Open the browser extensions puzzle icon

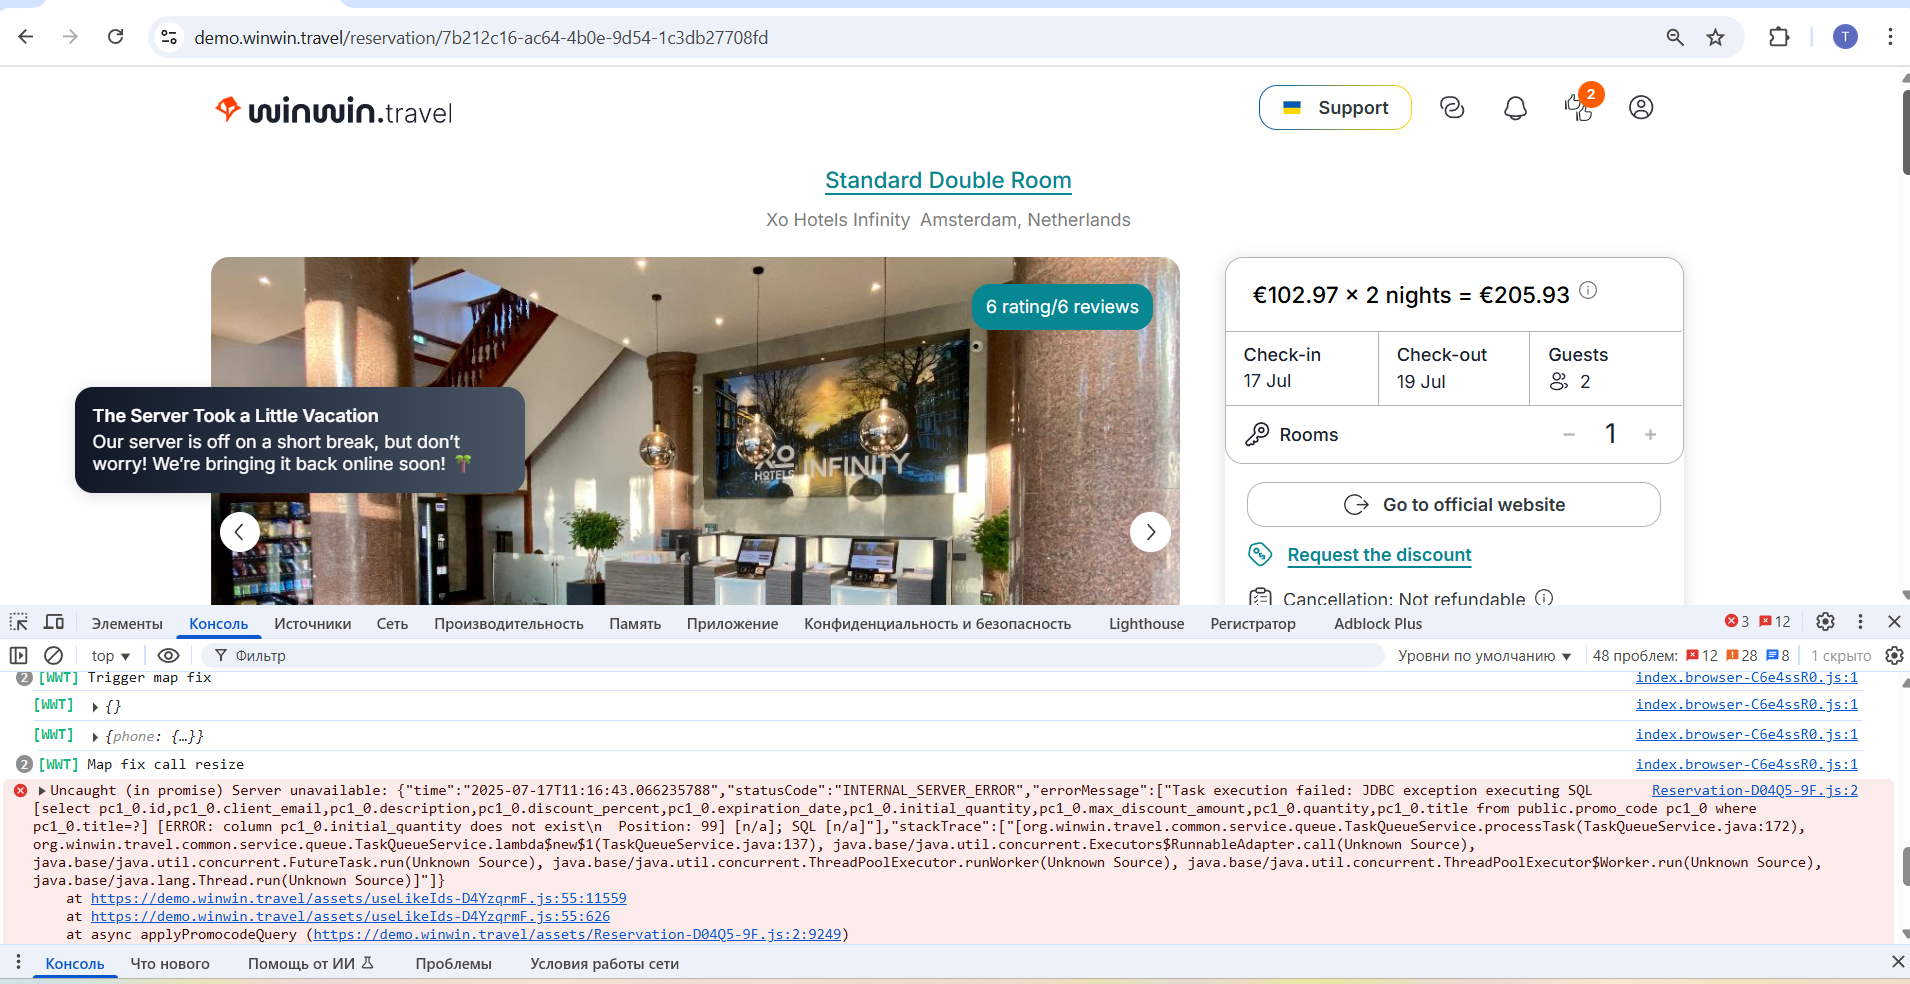[x=1779, y=37]
